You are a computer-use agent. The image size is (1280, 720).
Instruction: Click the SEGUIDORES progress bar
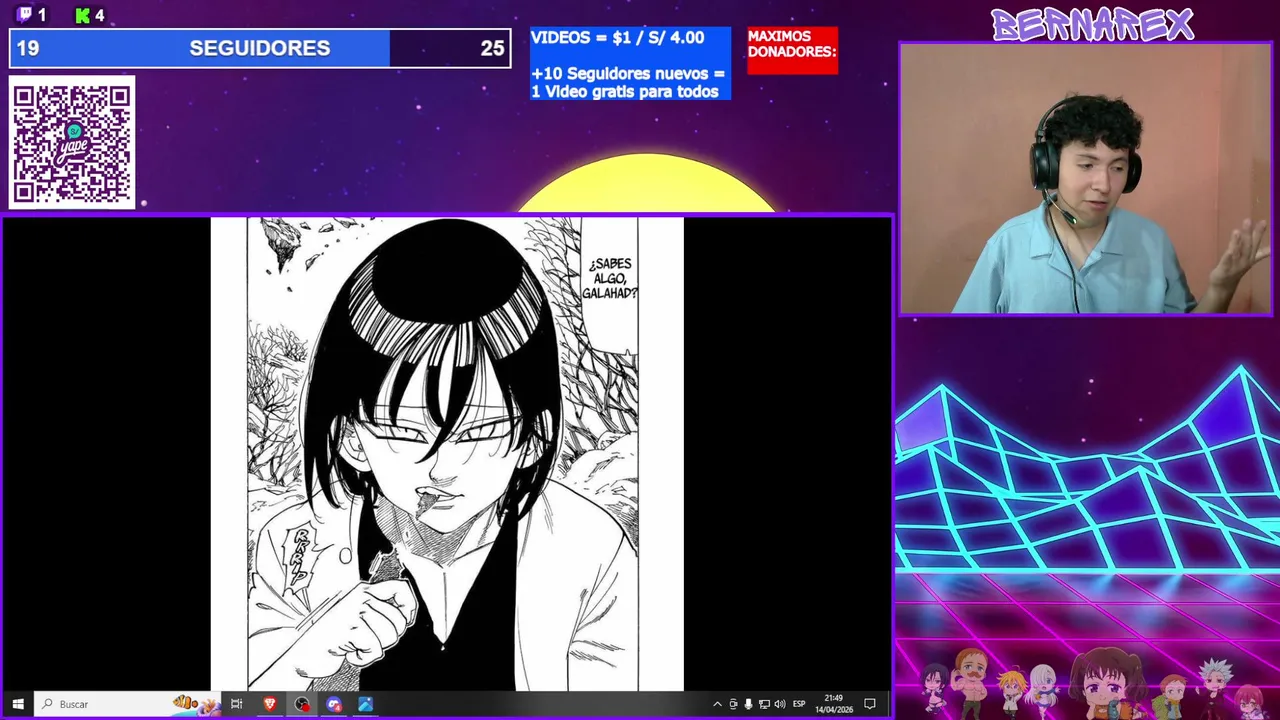pyautogui.click(x=260, y=48)
